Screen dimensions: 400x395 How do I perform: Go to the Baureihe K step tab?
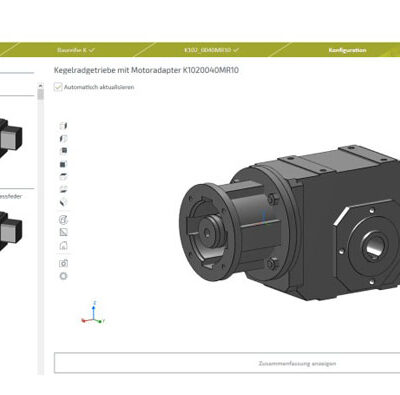pyautogui.click(x=76, y=50)
